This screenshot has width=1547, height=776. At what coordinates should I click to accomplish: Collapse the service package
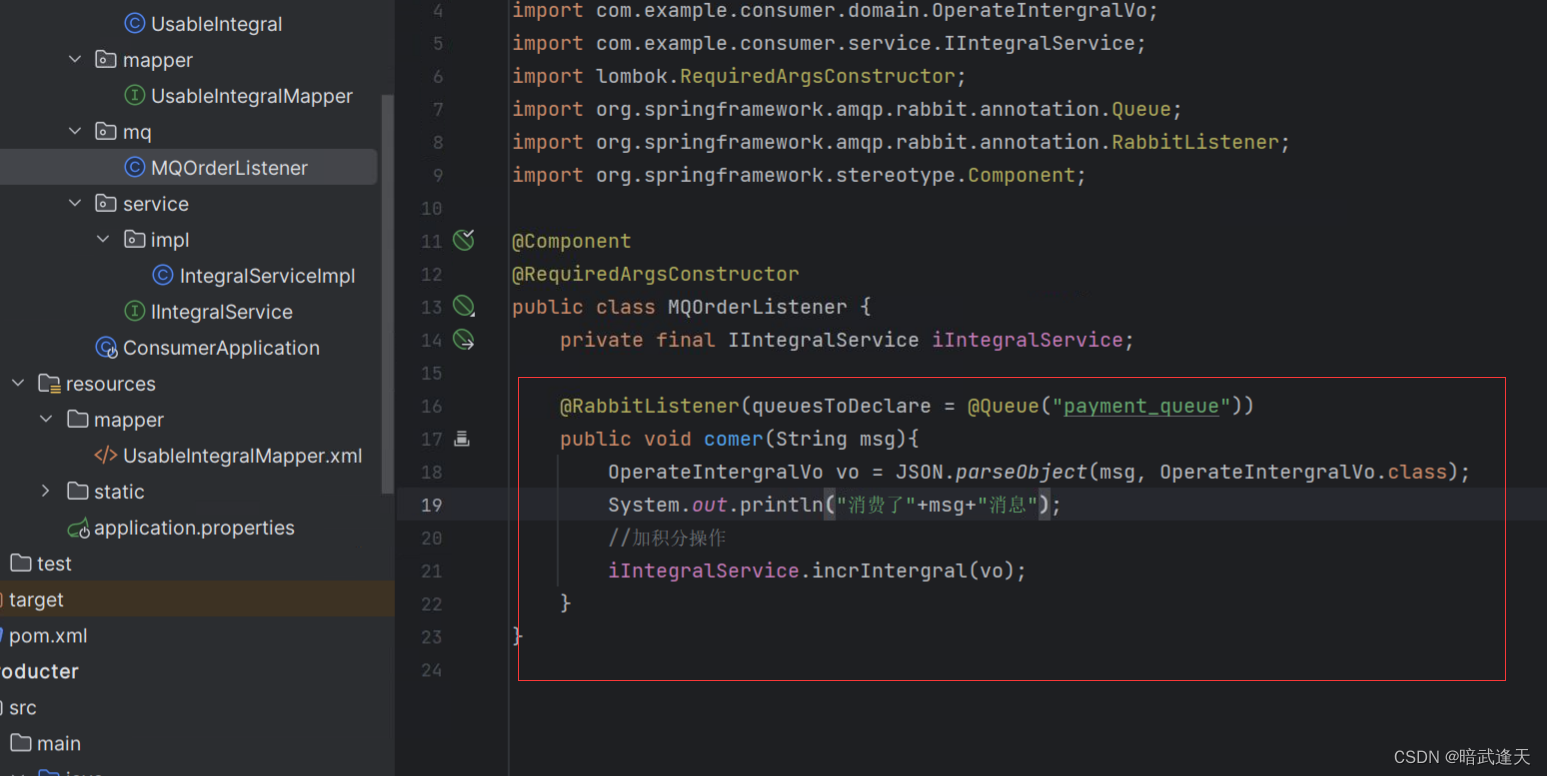(75, 204)
